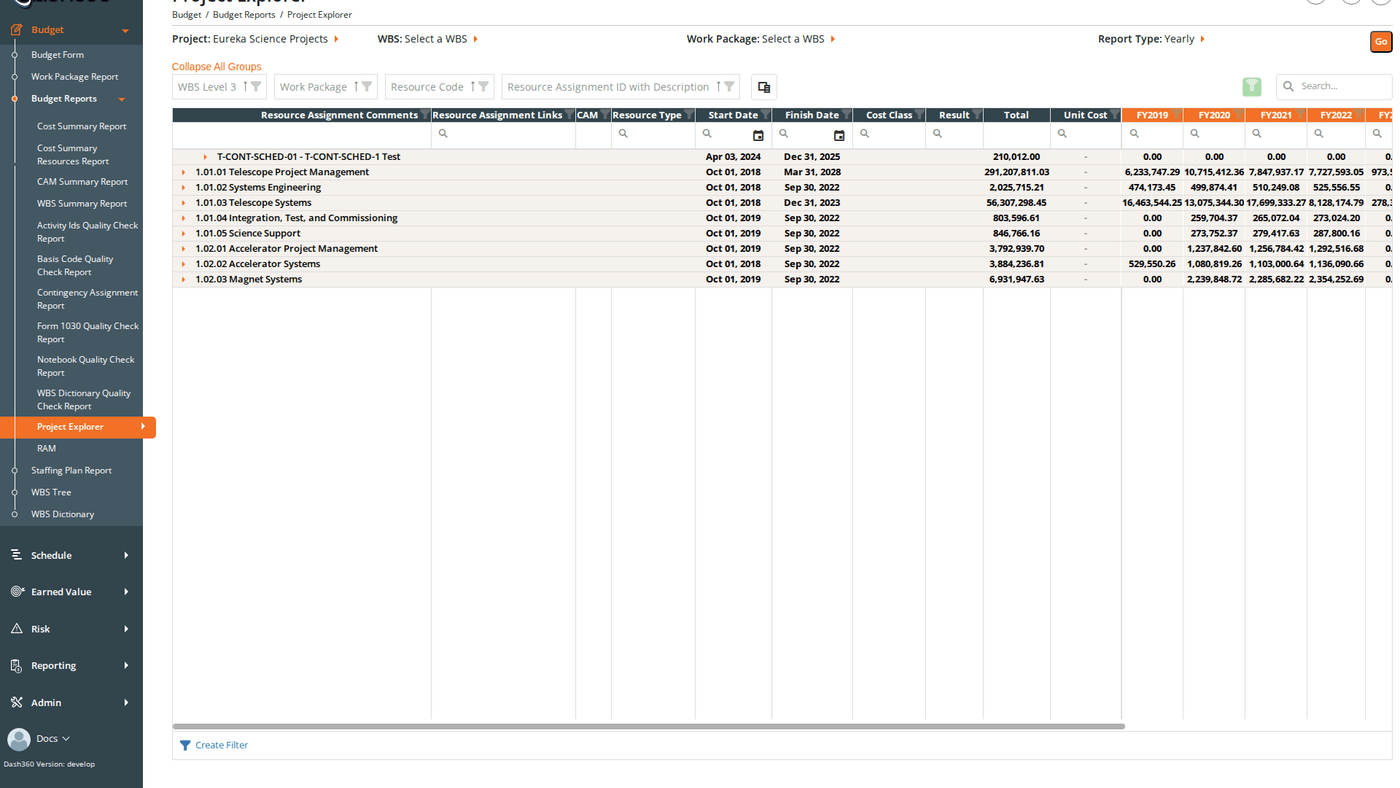This screenshot has width=1400, height=788.
Task: Click search magnifier in Cost Class filter cell
Action: coord(864,134)
